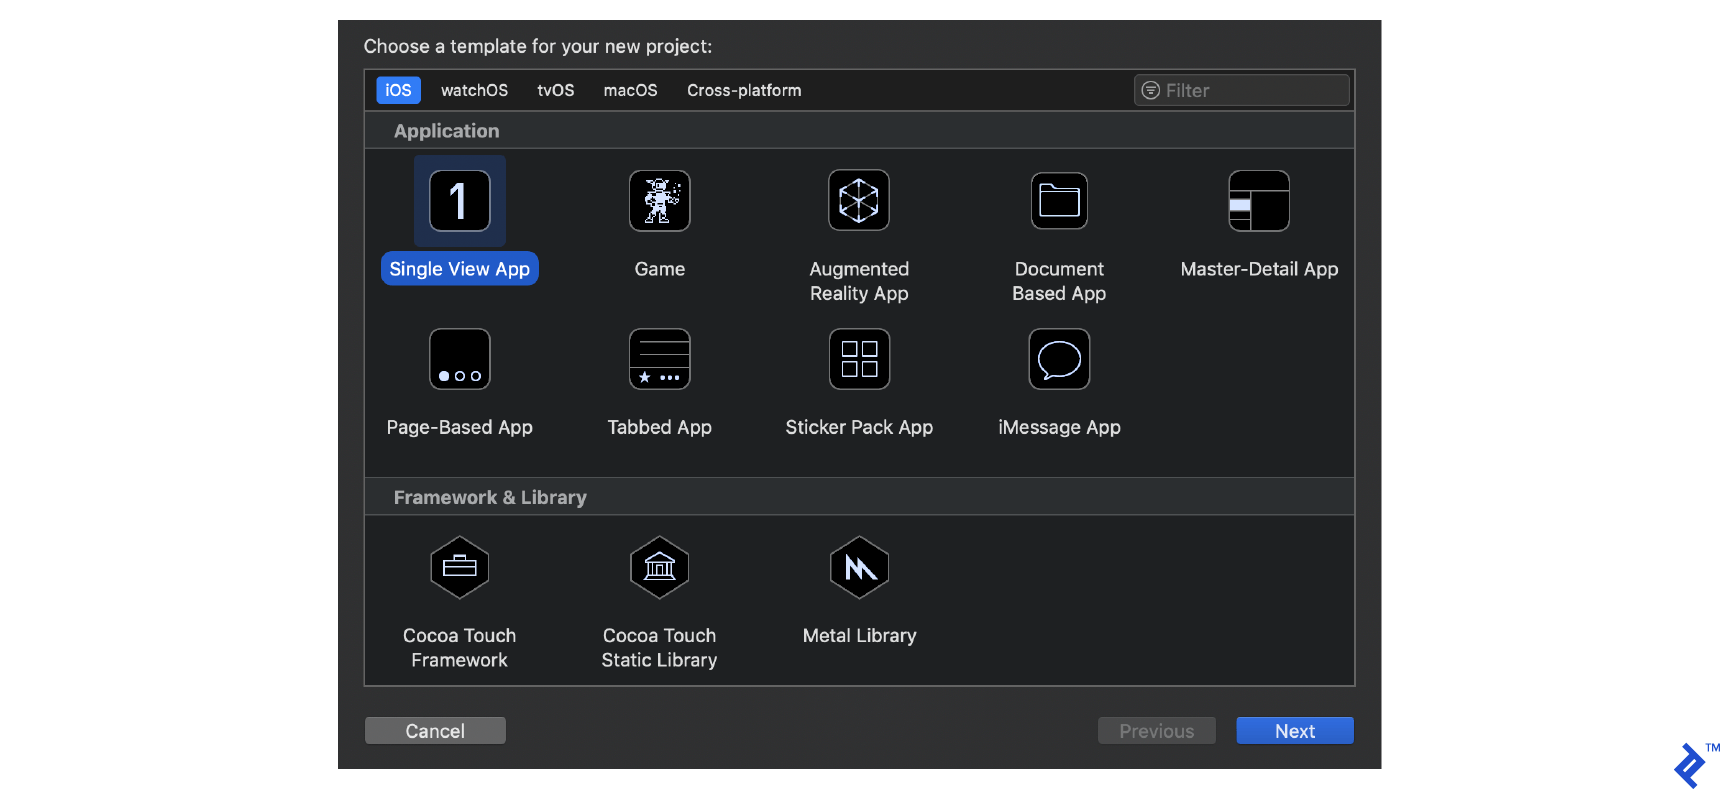This screenshot has height=789, width=1720.
Task: Click the Cancel button
Action: 435,731
